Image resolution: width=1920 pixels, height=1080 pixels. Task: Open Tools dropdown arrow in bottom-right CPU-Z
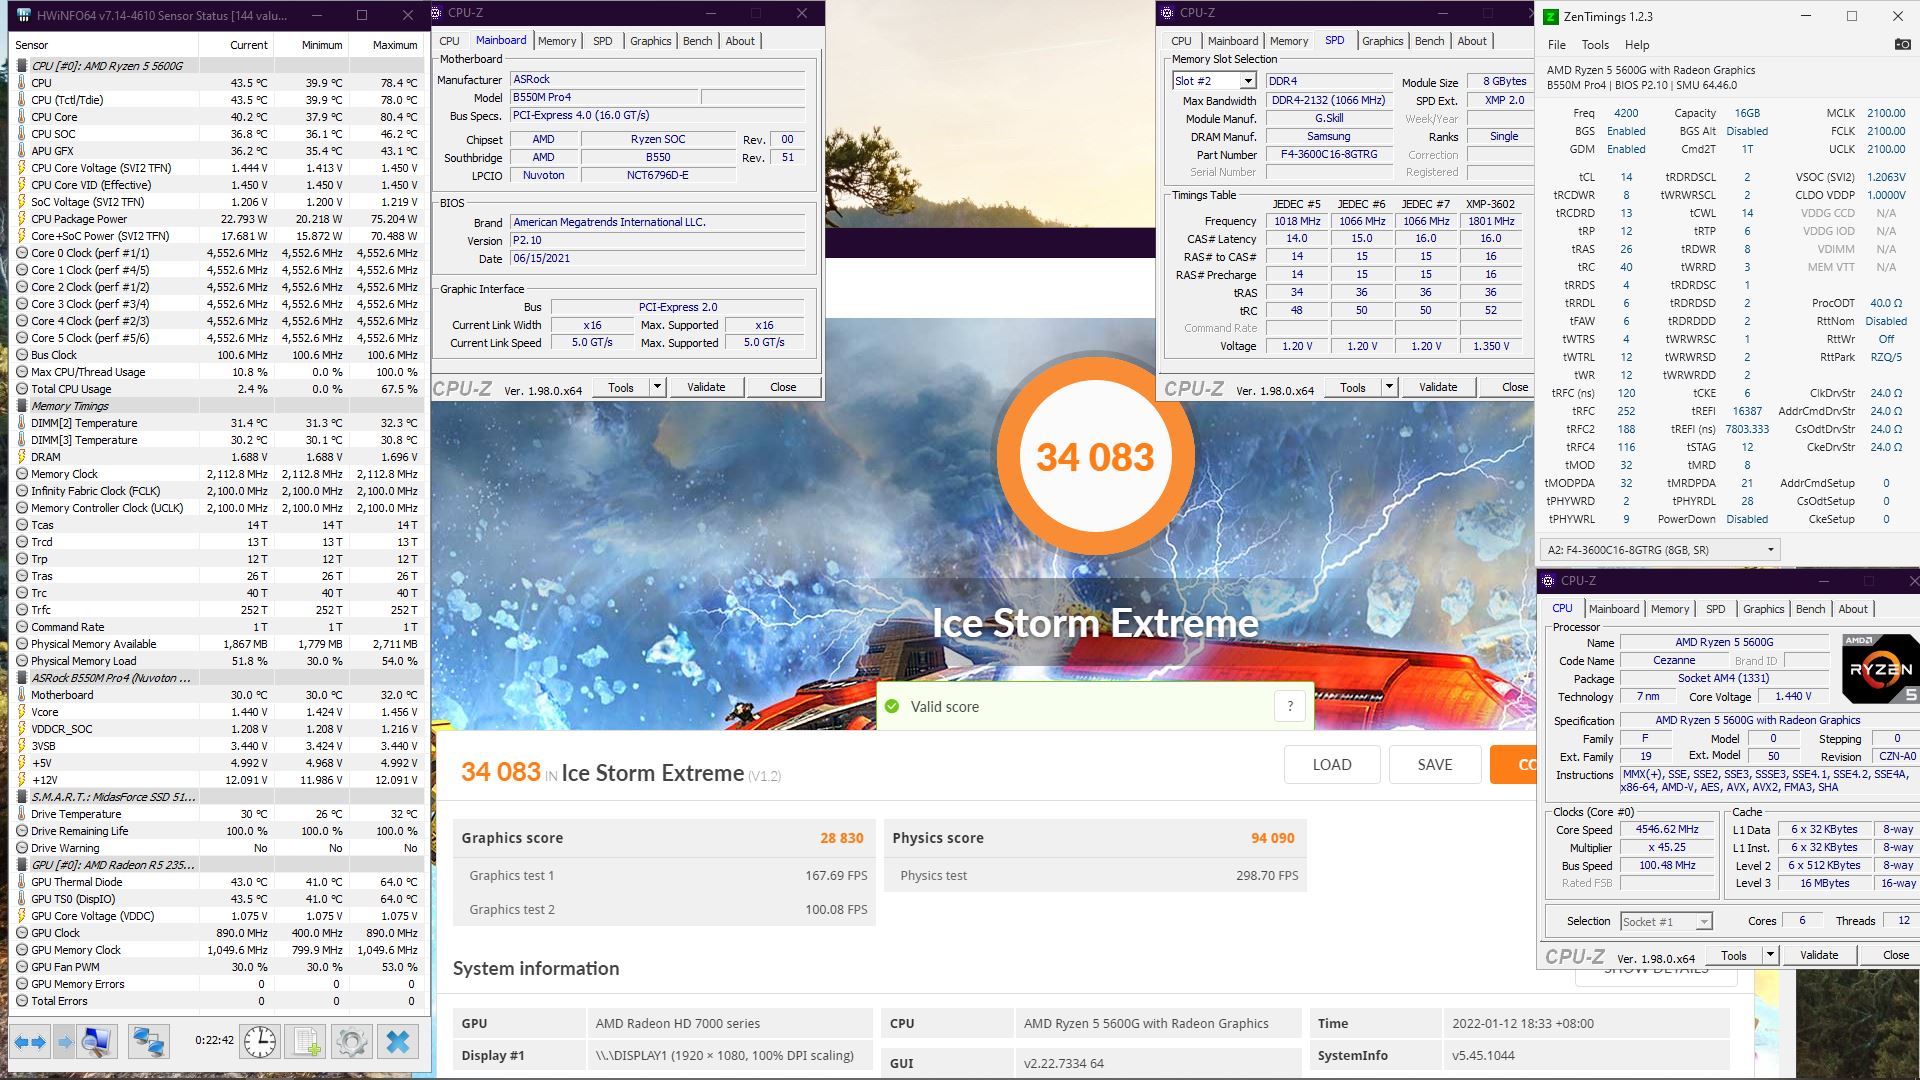click(1770, 955)
